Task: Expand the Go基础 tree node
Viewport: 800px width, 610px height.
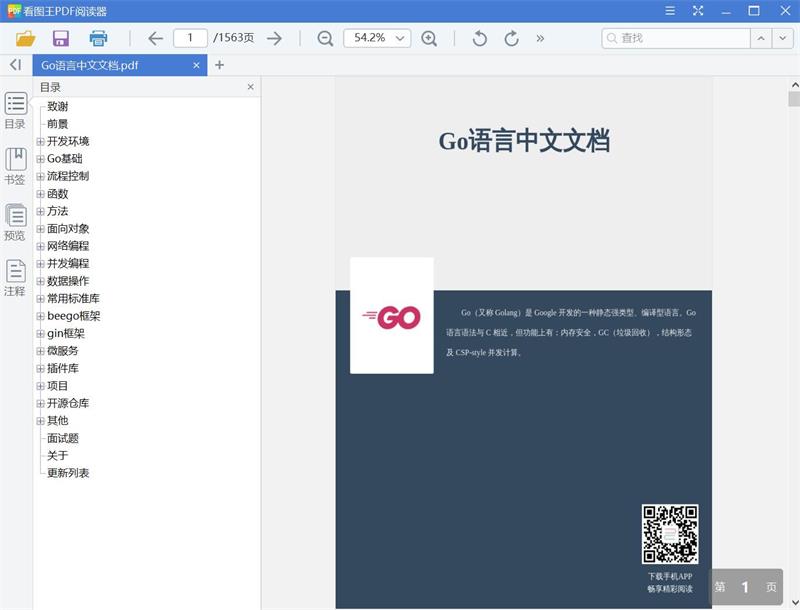Action: pyautogui.click(x=40, y=159)
